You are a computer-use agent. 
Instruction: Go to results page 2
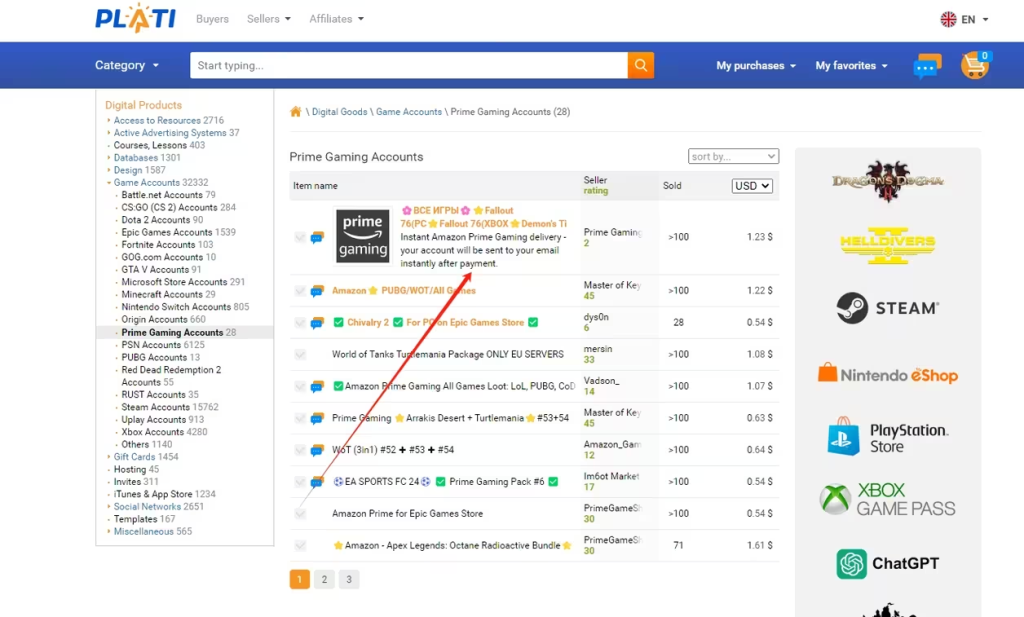pyautogui.click(x=324, y=579)
